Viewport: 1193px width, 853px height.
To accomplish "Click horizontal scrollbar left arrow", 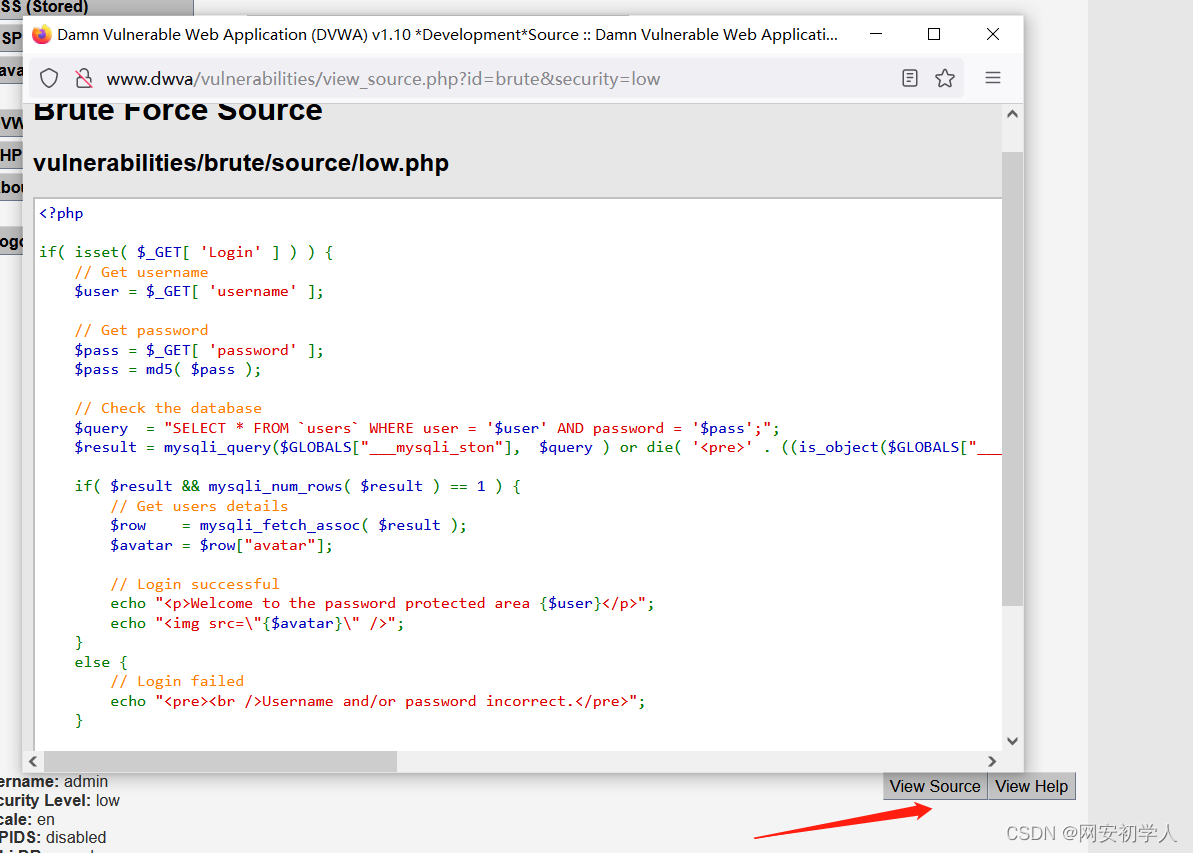I will click(33, 761).
